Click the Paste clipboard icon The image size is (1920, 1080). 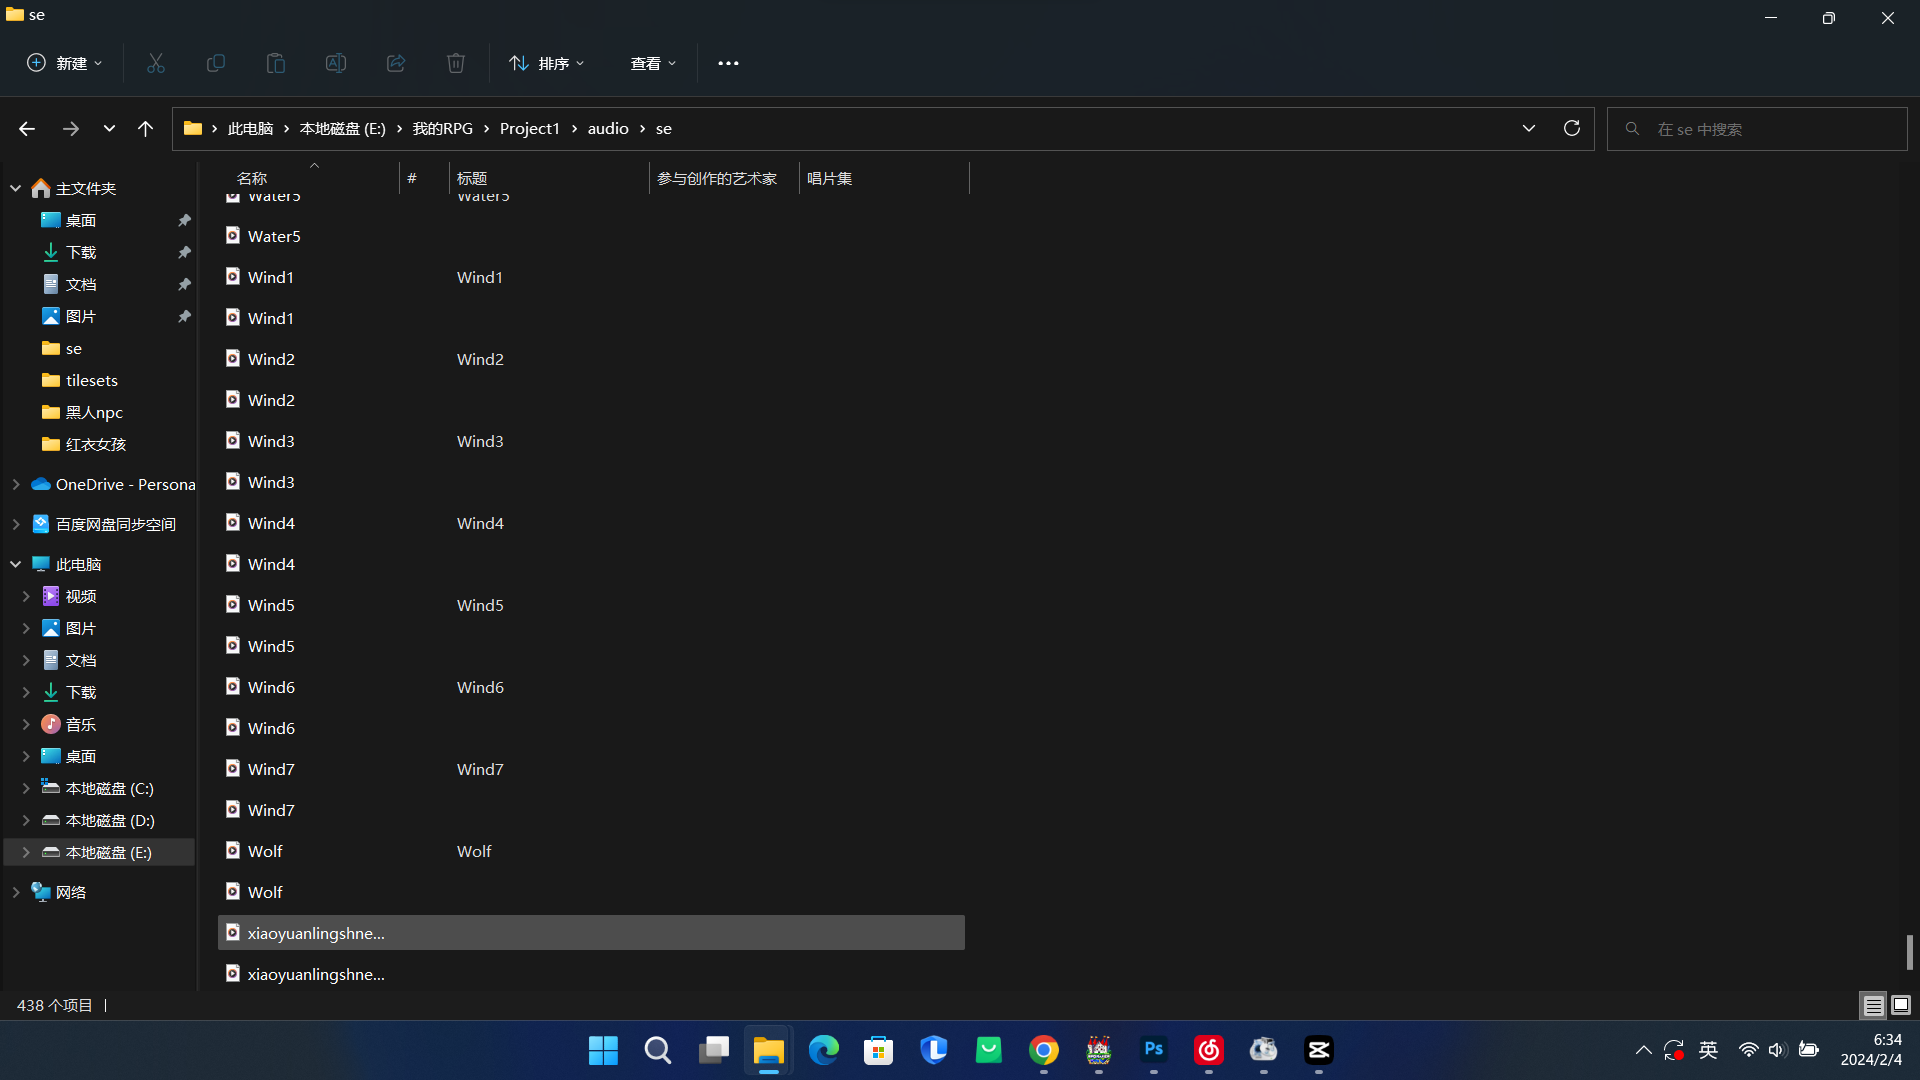pyautogui.click(x=276, y=63)
